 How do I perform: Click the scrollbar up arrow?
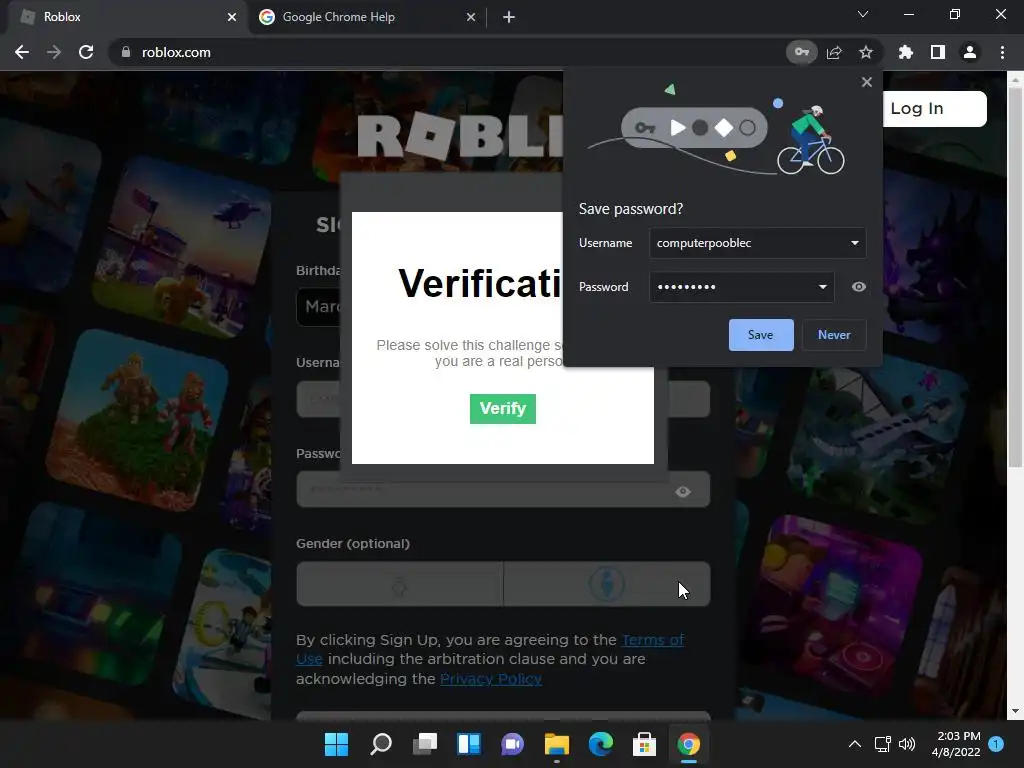coord(1015,81)
